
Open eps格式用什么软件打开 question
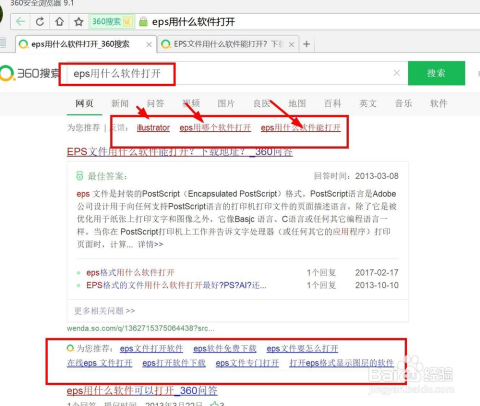130,273
